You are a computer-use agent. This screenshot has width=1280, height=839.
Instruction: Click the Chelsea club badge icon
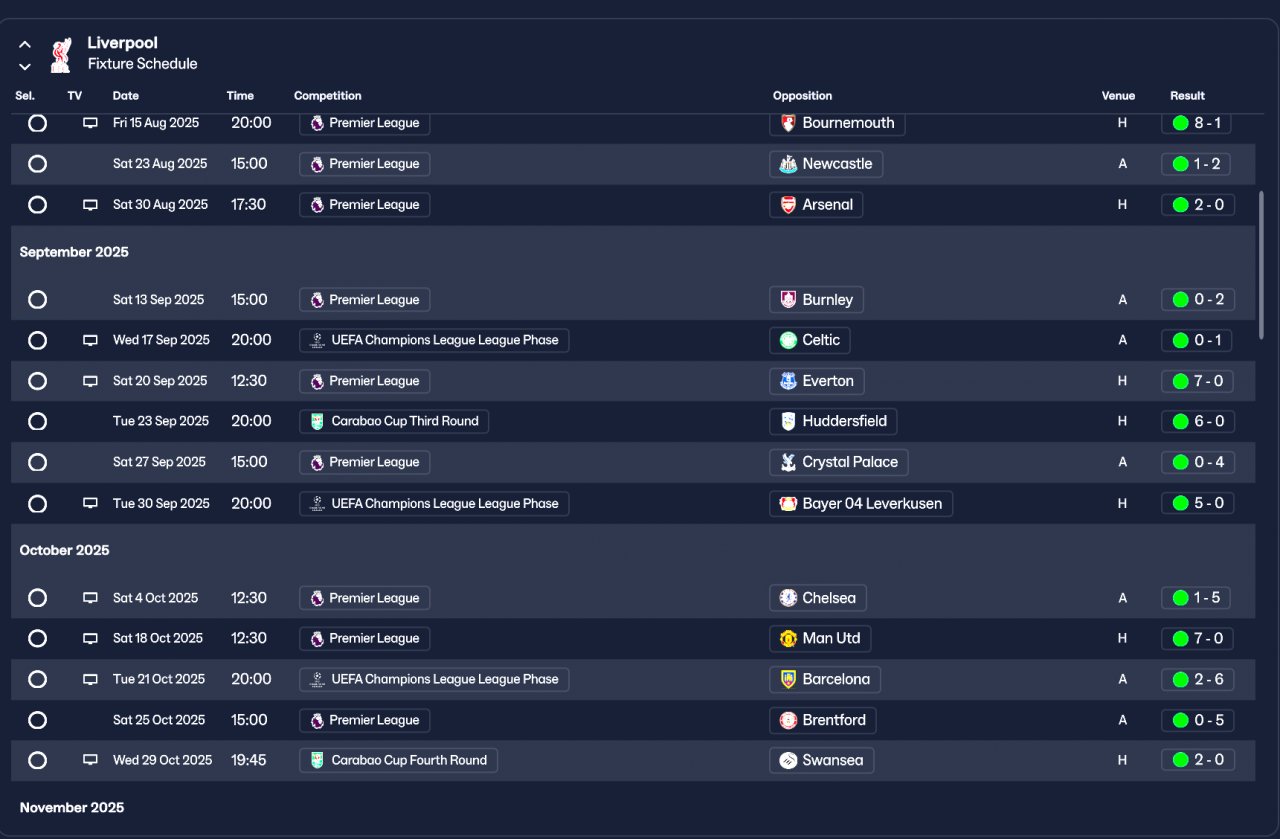click(x=788, y=598)
